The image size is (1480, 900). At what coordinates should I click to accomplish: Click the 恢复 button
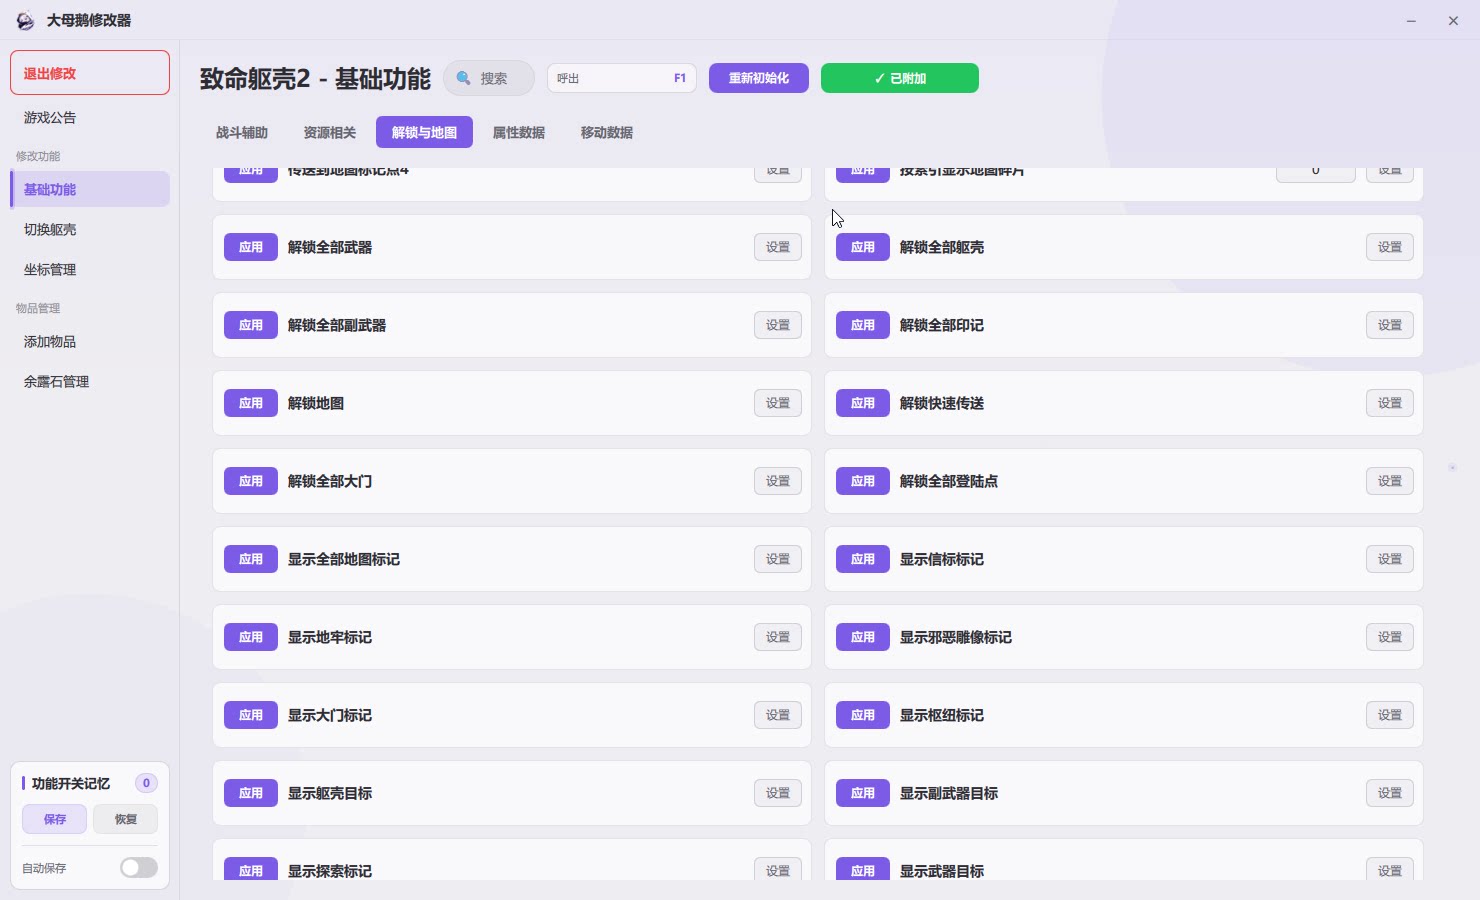coord(125,819)
